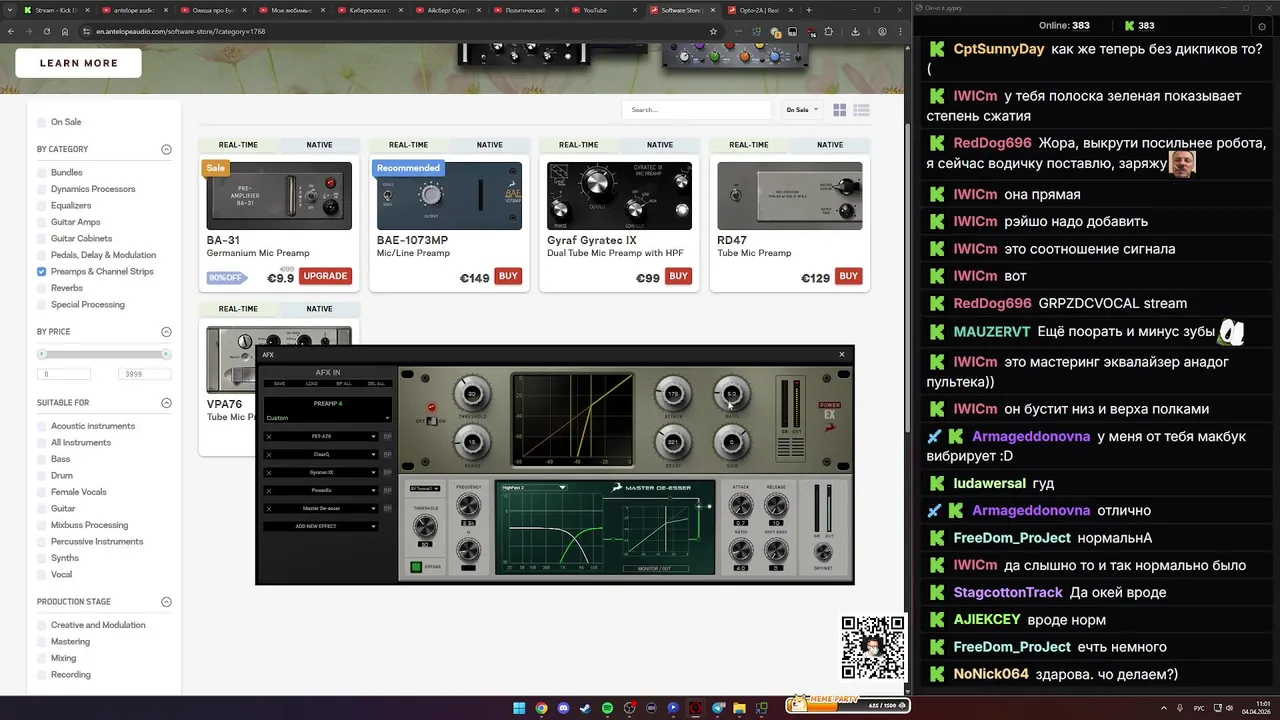
Task: Bookmark this page with star icon
Action: 713,31
